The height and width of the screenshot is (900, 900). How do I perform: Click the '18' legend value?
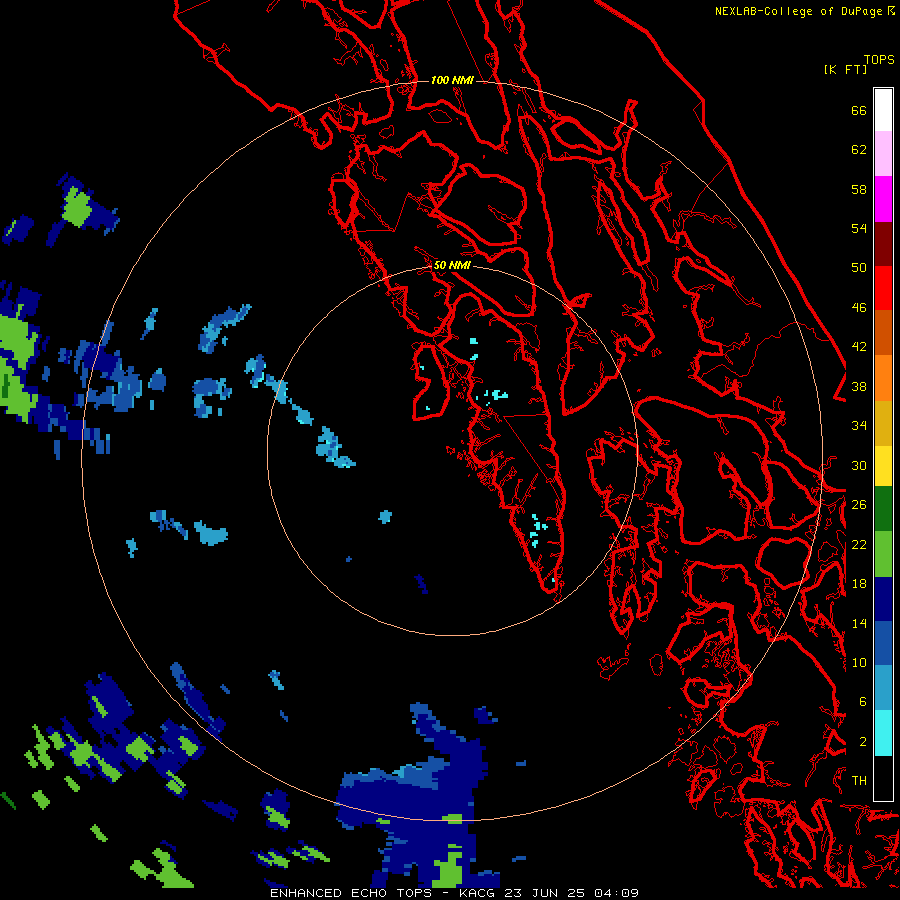859,584
